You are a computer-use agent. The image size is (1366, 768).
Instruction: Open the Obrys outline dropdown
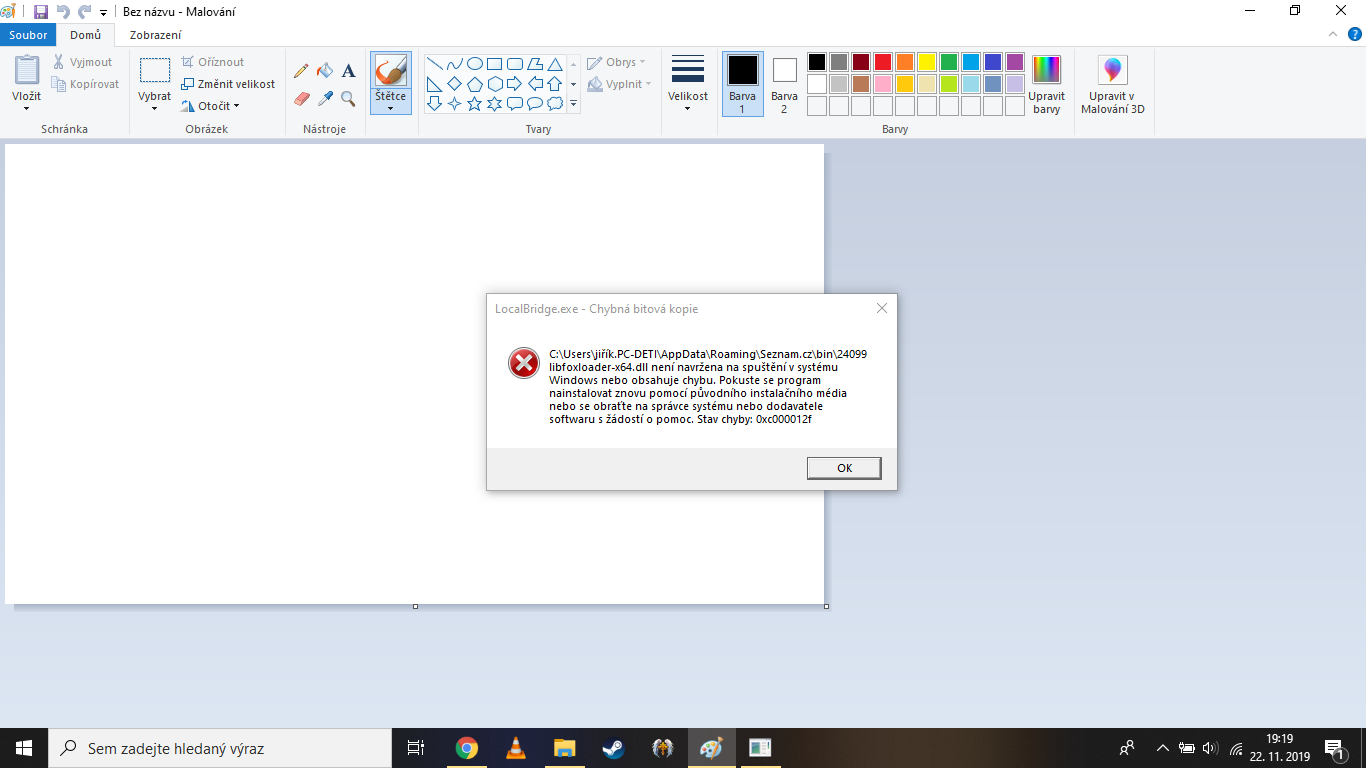pos(616,62)
